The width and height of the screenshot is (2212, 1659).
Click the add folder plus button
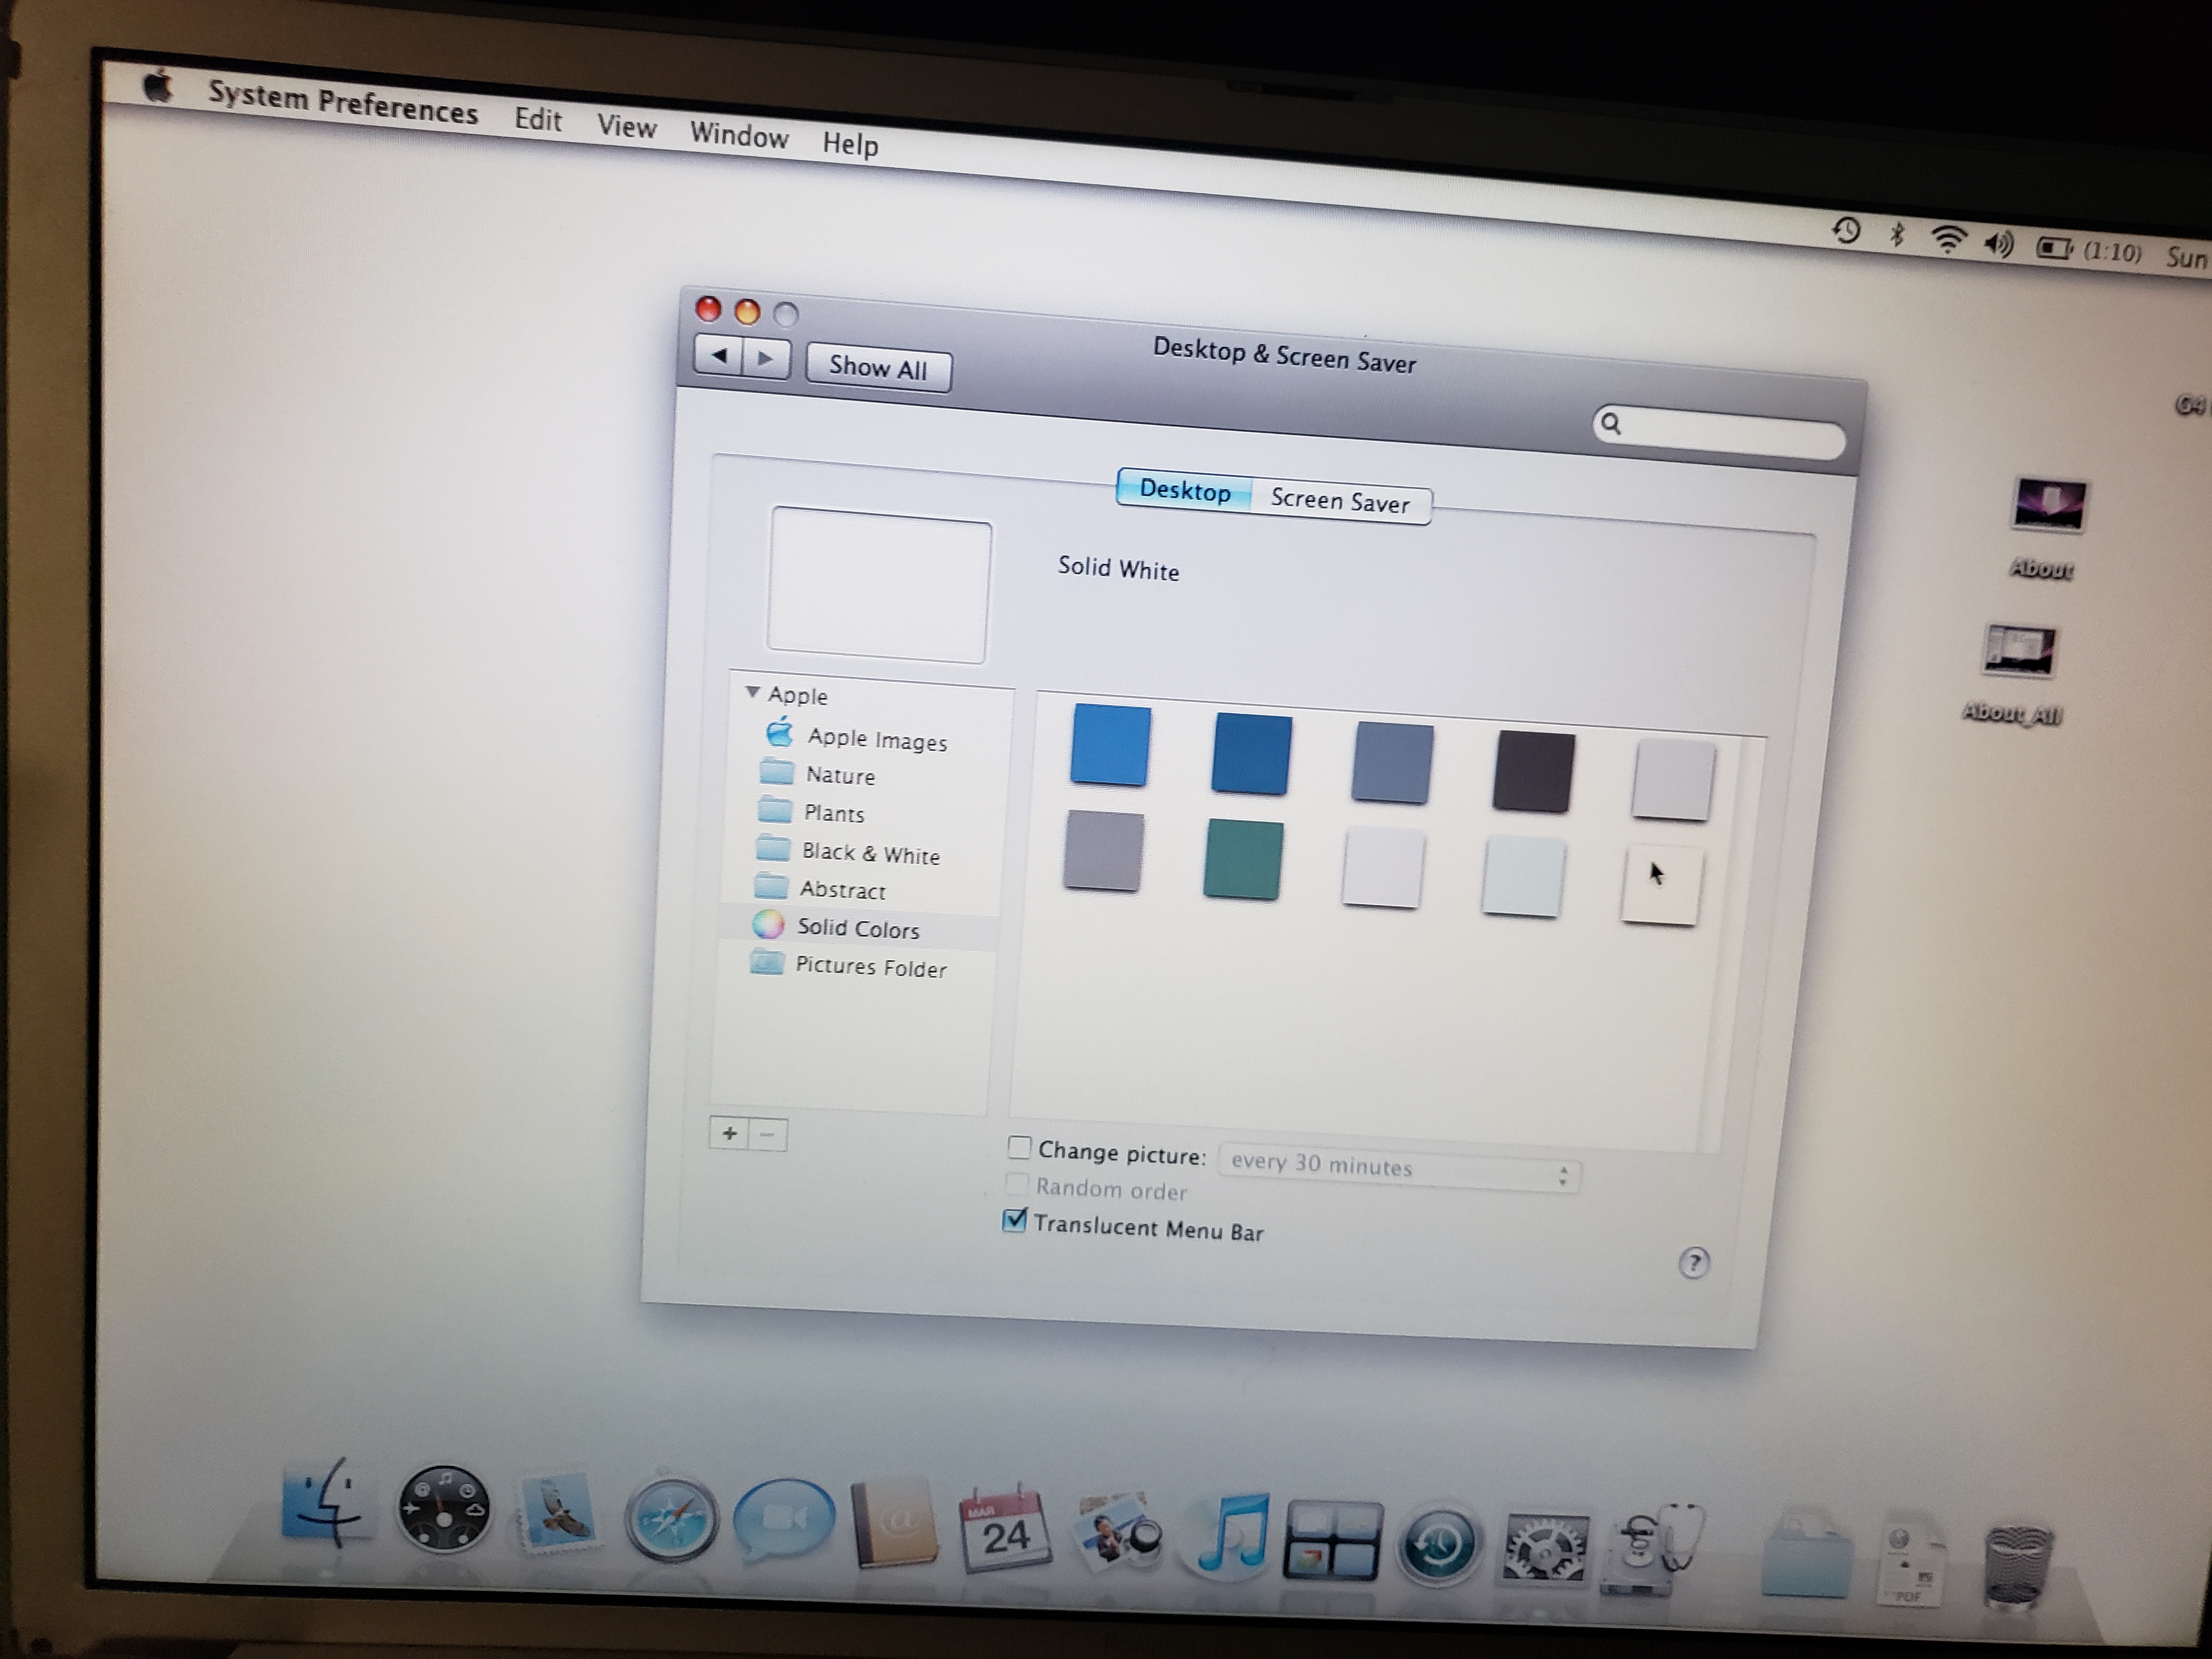[729, 1133]
